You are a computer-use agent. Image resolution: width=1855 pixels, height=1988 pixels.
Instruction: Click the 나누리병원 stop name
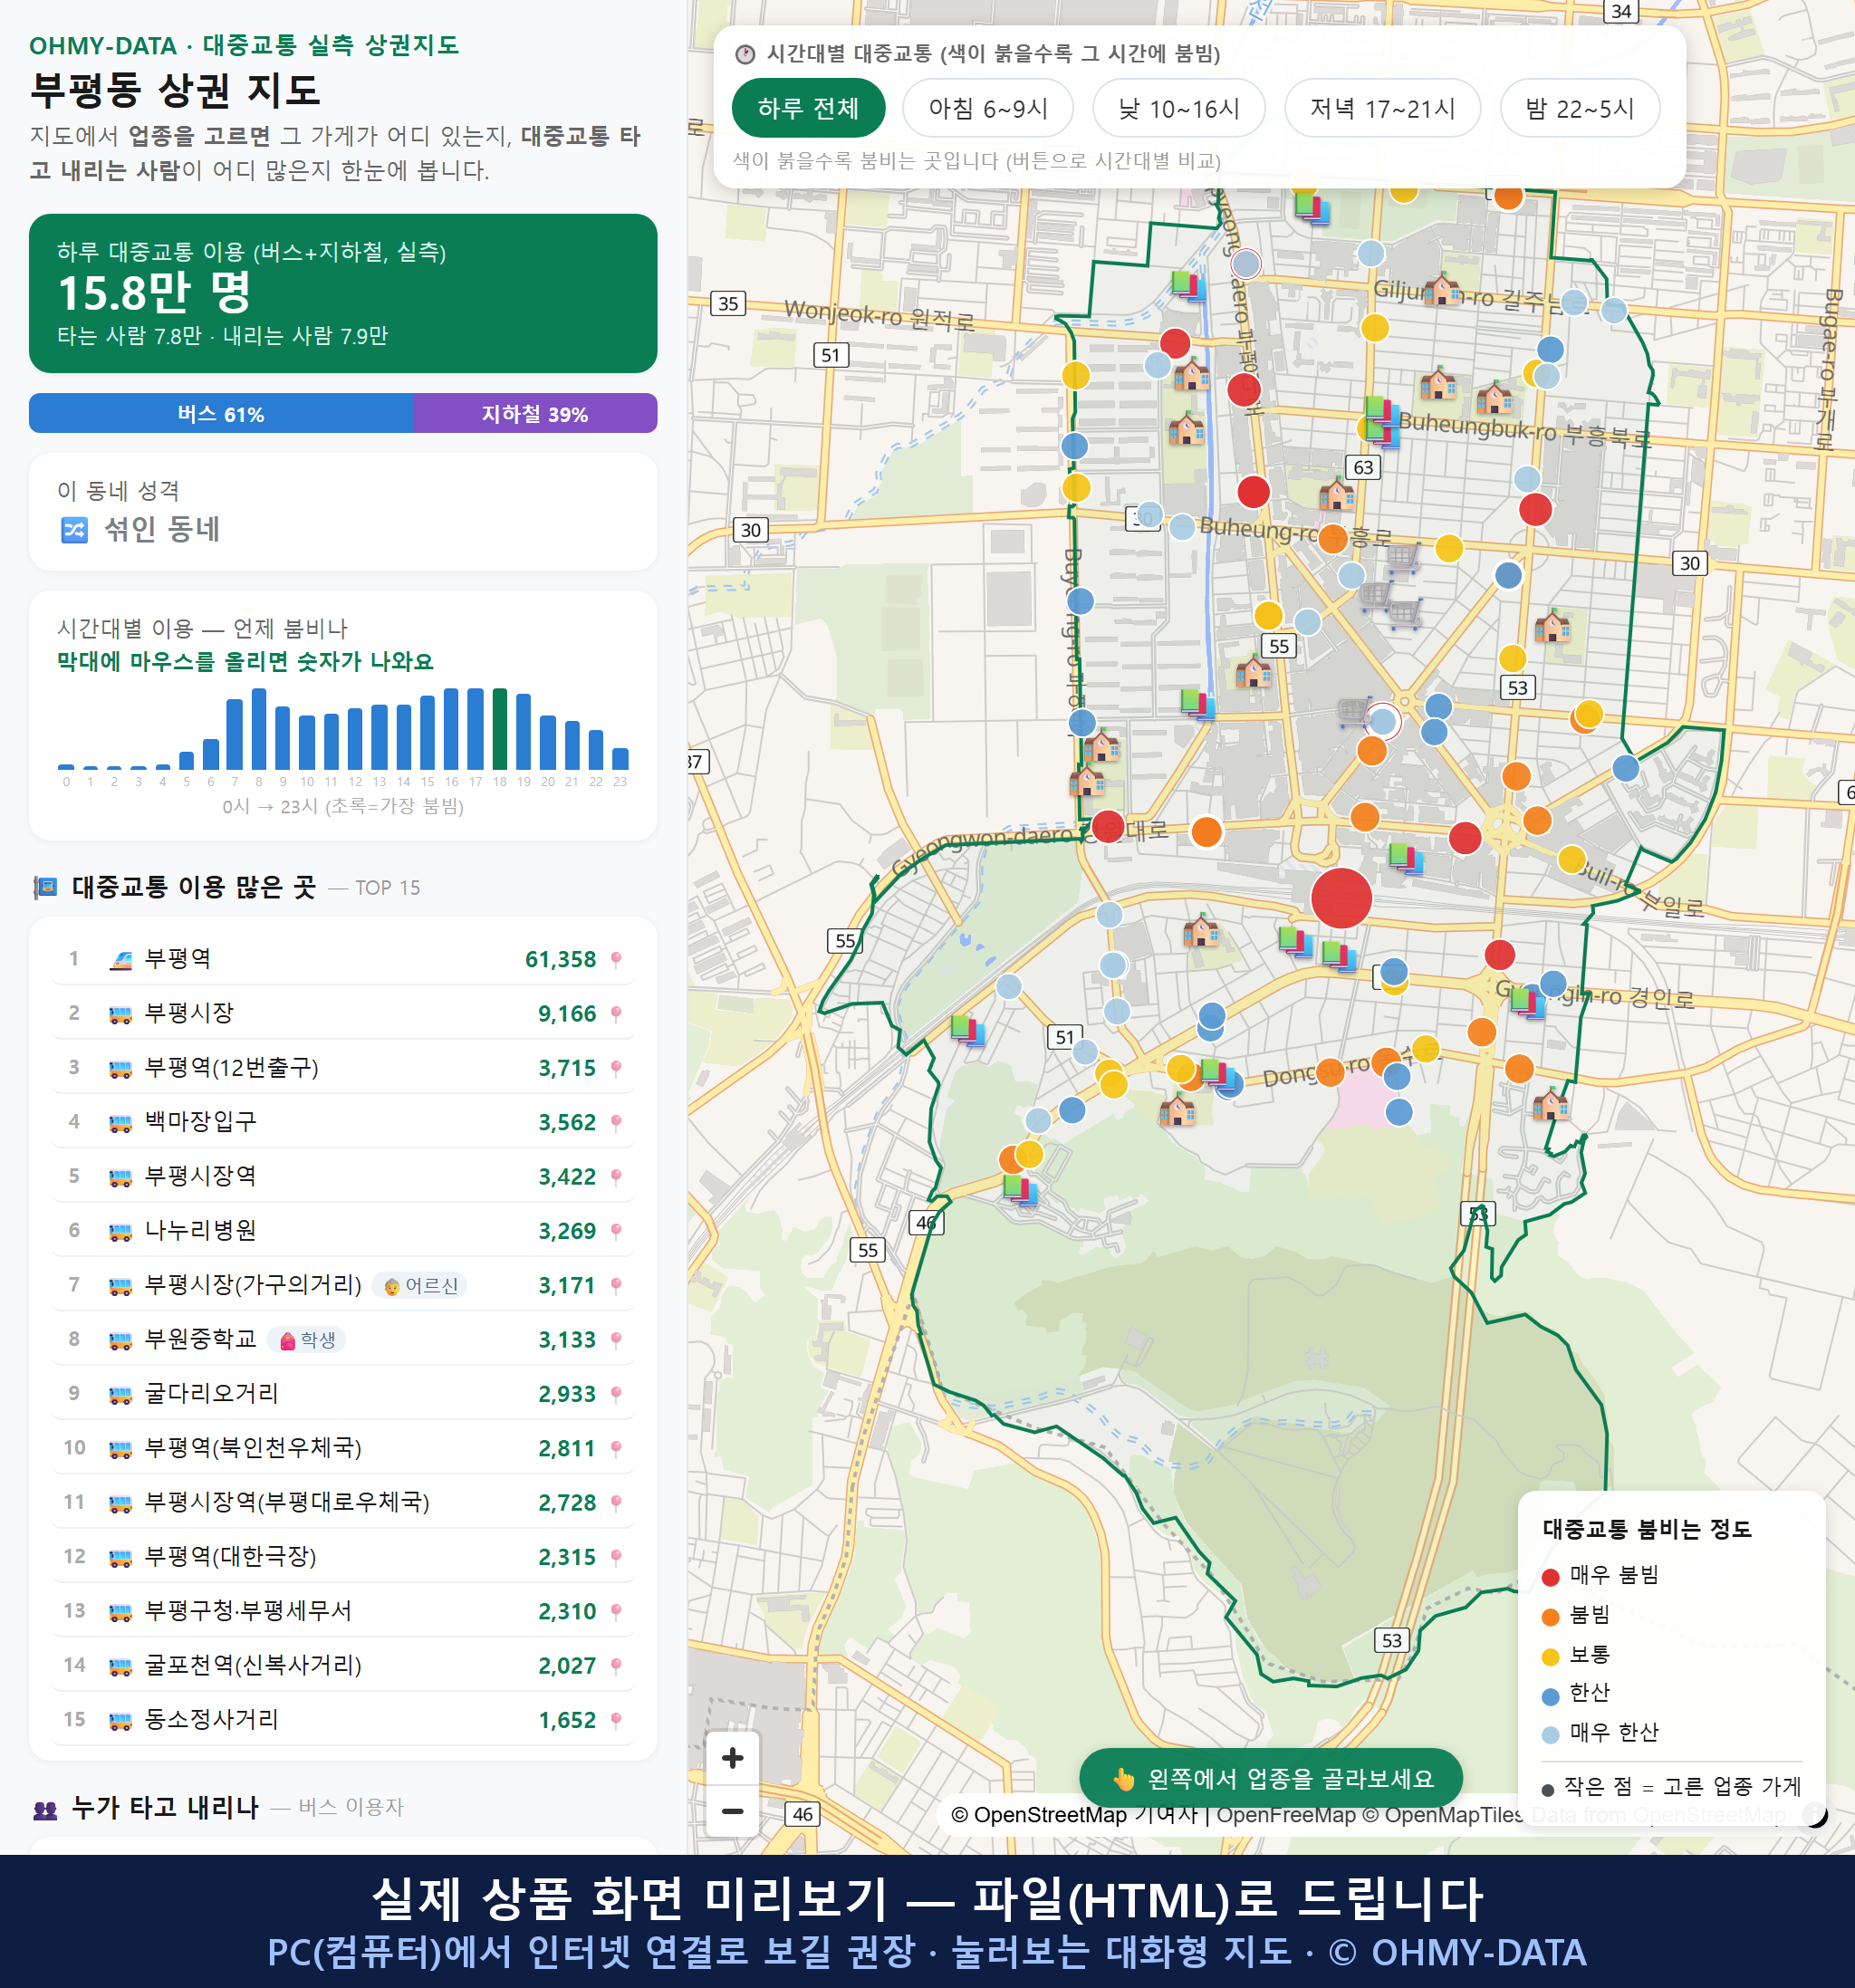click(x=200, y=1231)
